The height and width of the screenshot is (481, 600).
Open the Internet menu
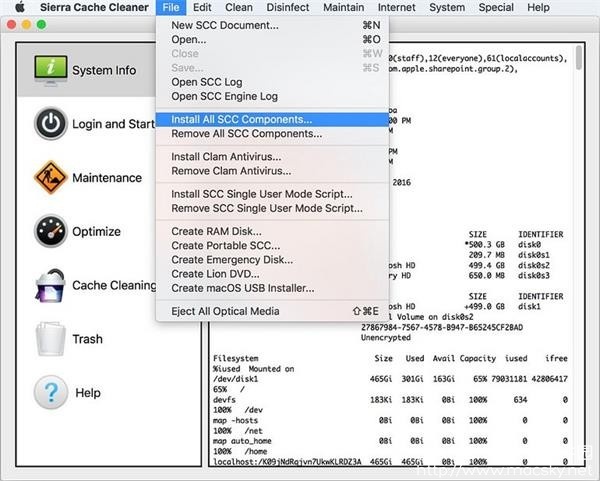(396, 7)
